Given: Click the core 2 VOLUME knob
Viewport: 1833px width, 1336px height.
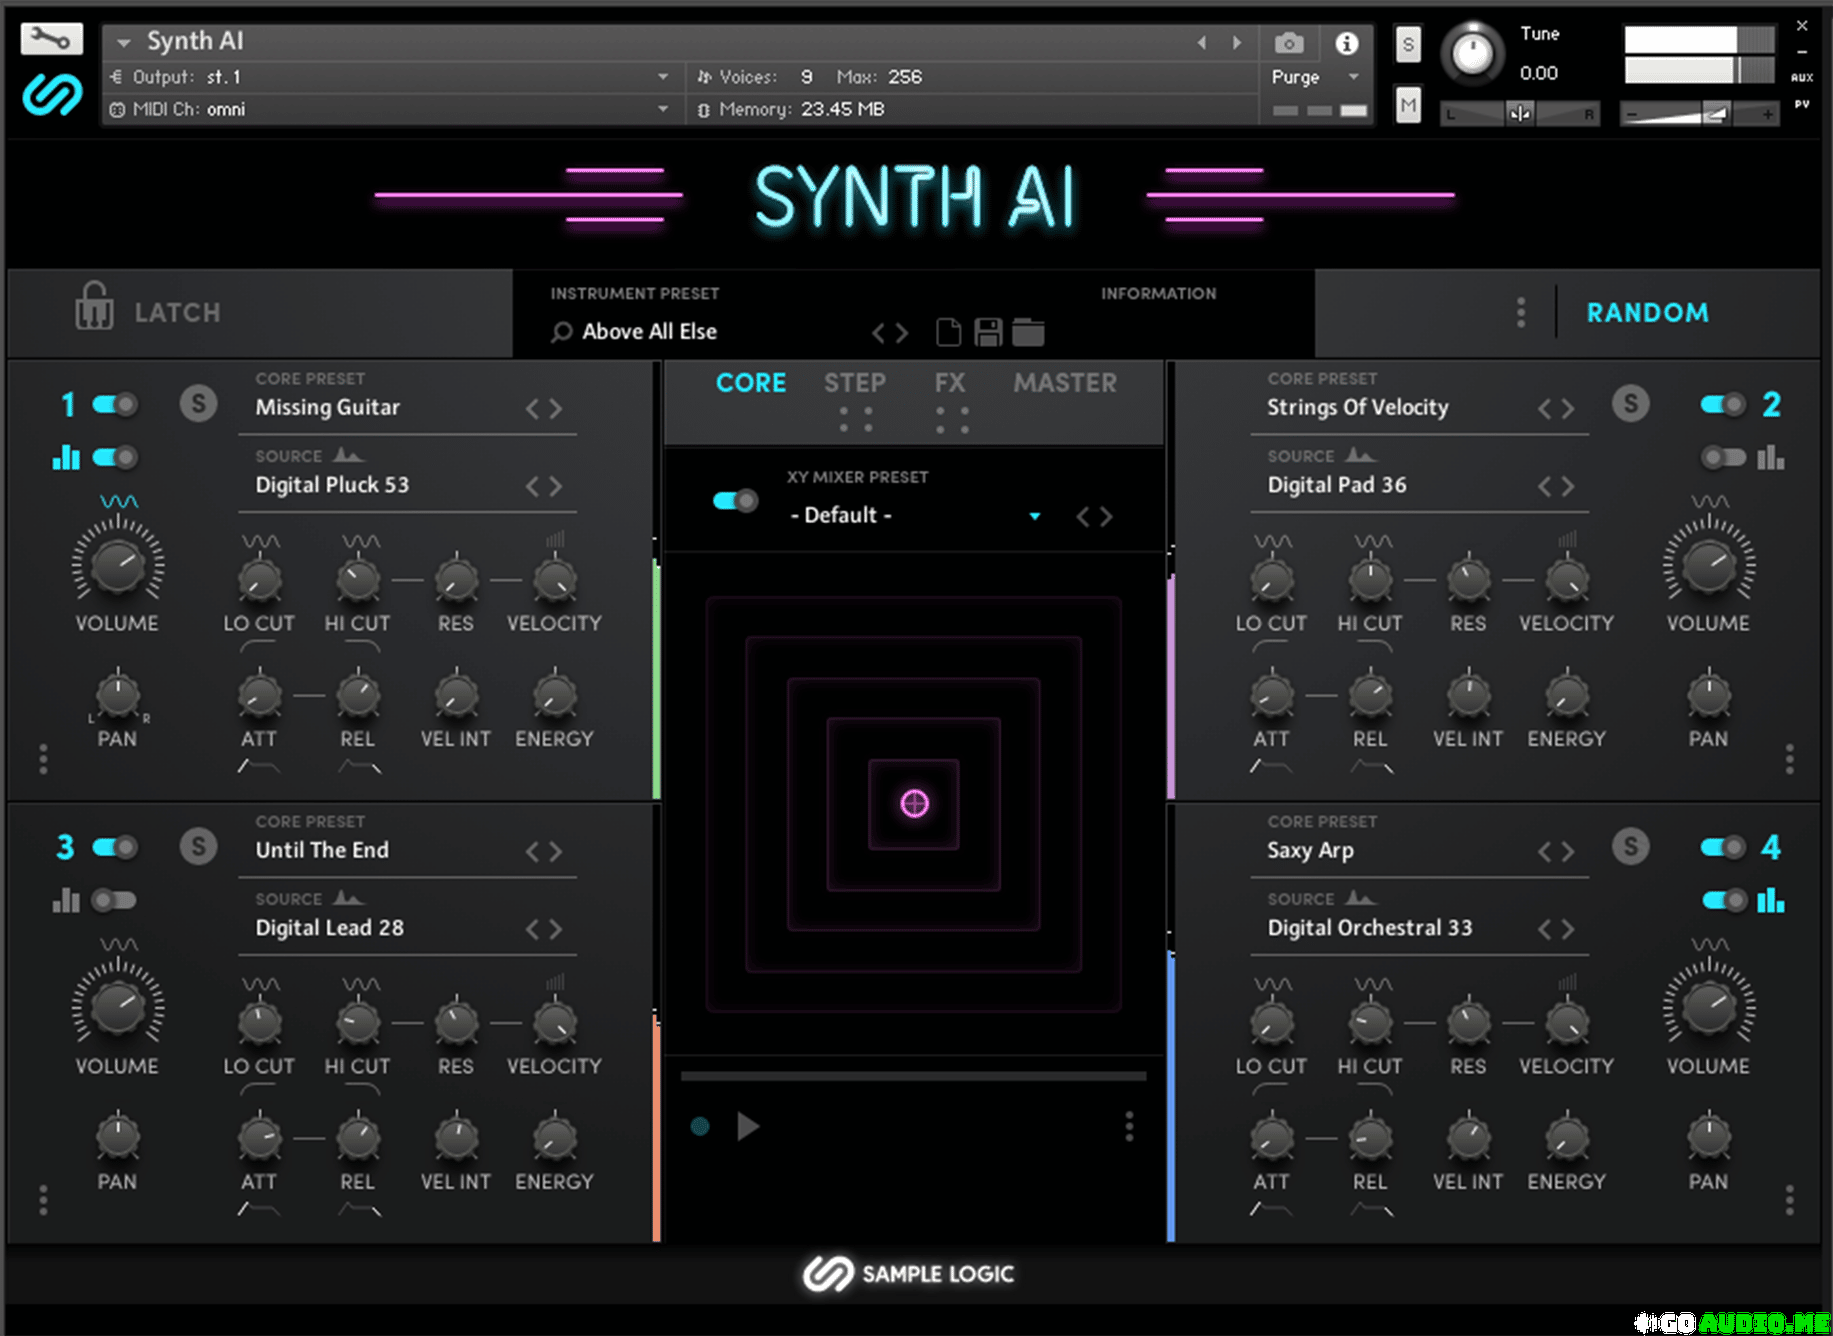Looking at the screenshot, I should [1708, 565].
